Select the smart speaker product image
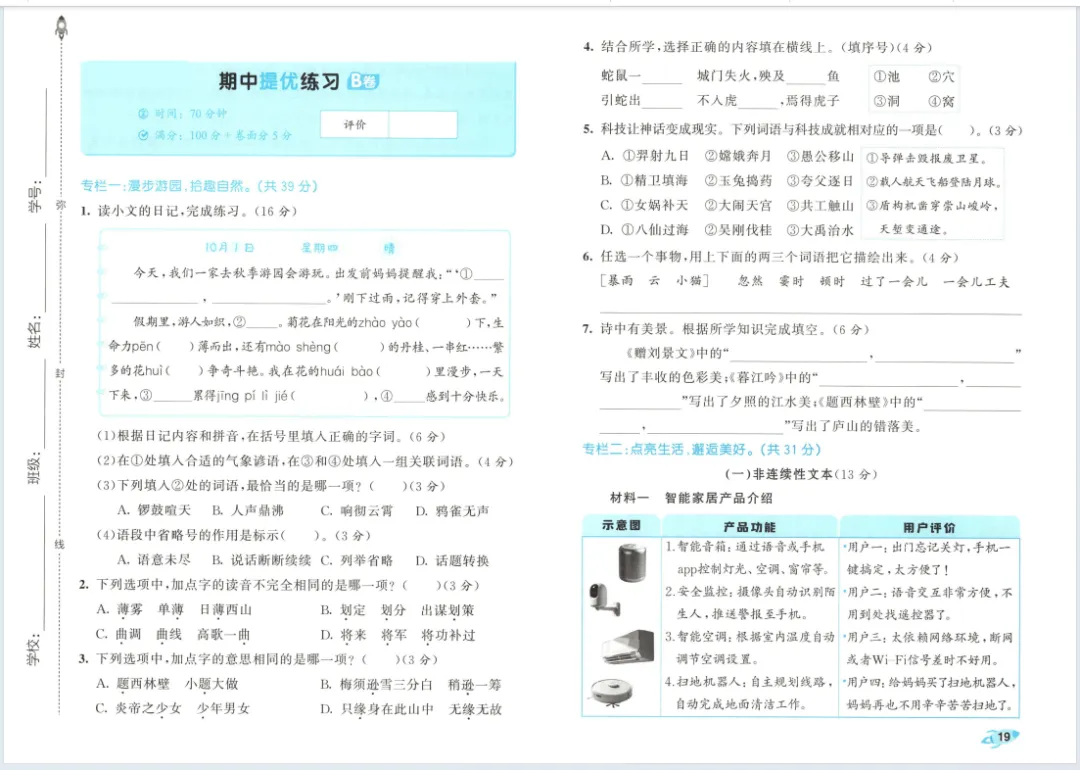The width and height of the screenshot is (1080, 770). tap(632, 562)
